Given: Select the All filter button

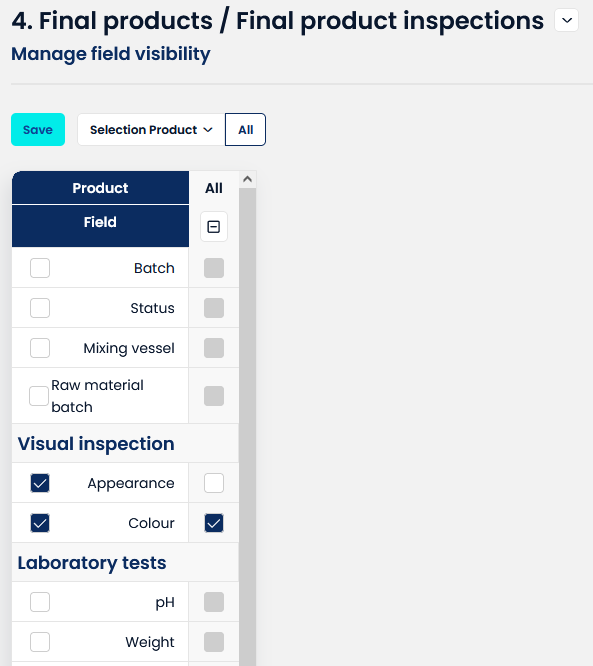Looking at the screenshot, I should 246,130.
